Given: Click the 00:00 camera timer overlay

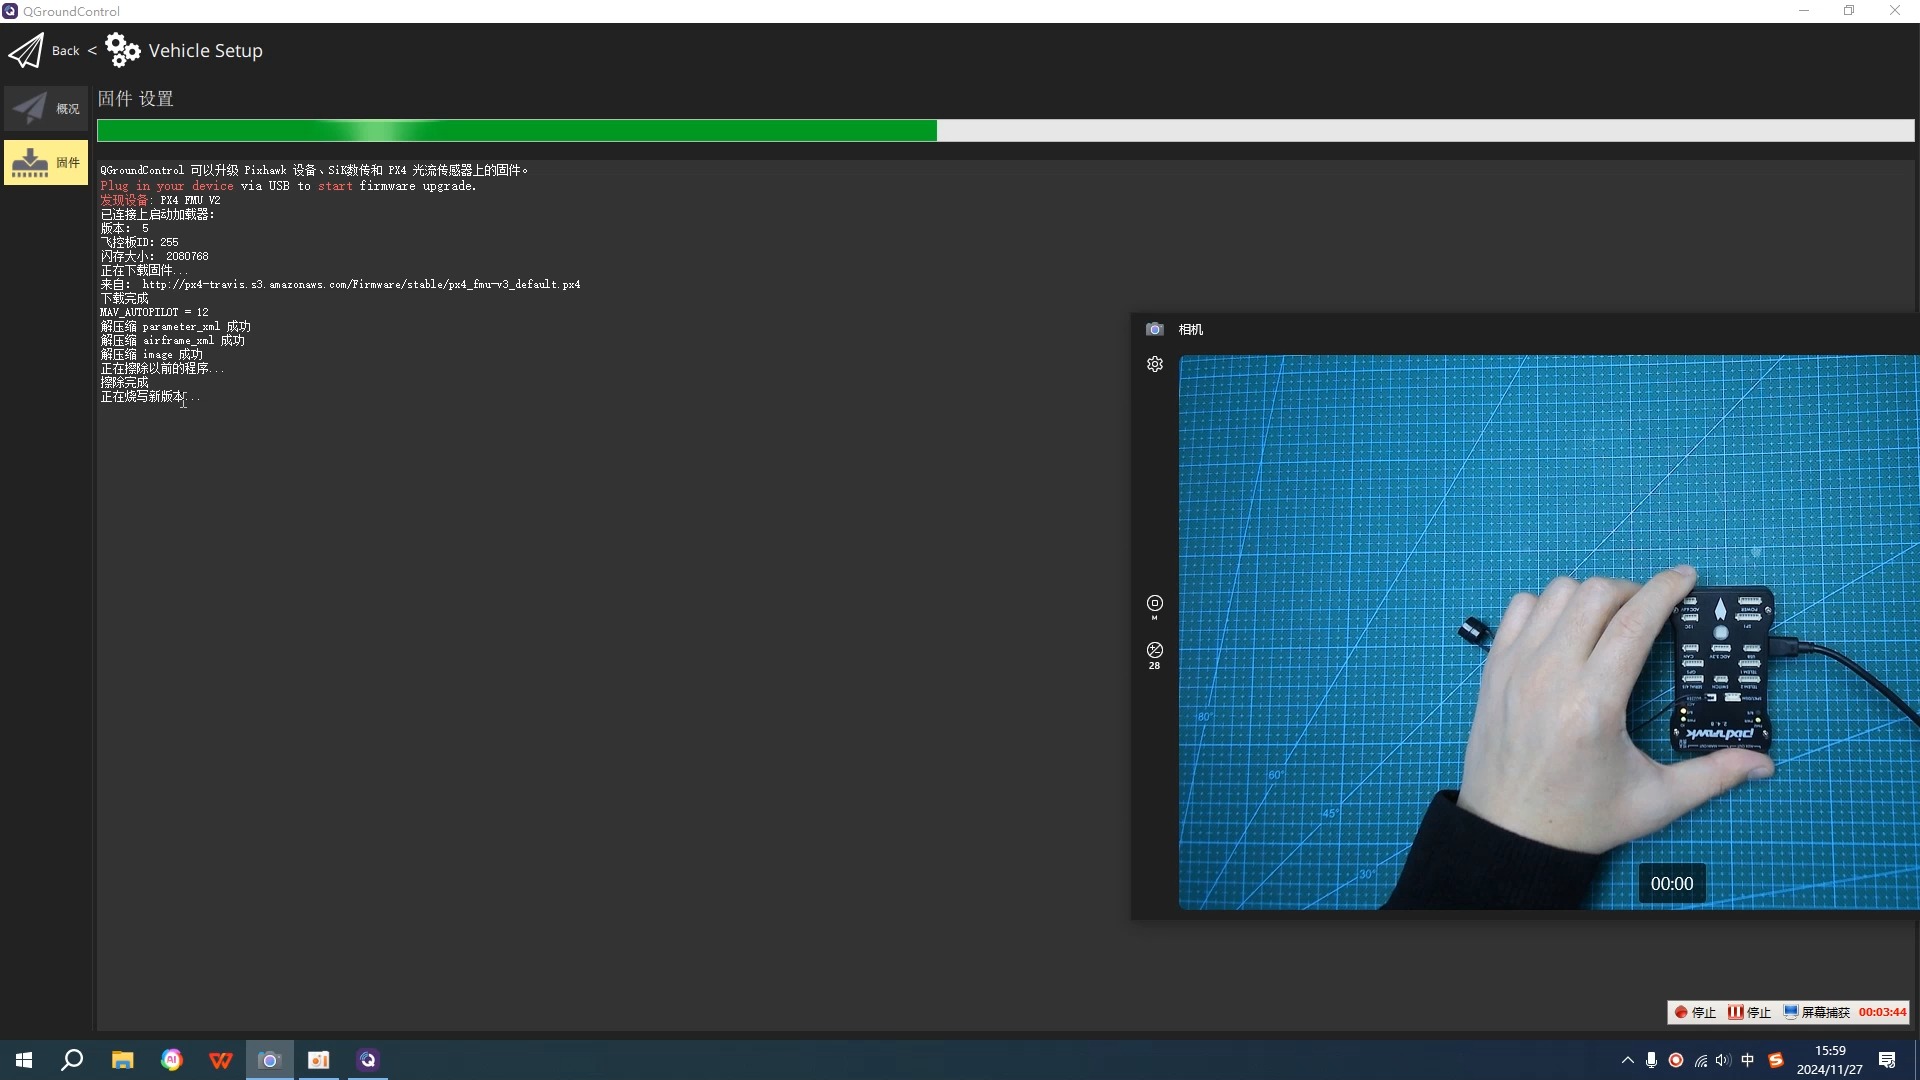Looking at the screenshot, I should point(1671,884).
